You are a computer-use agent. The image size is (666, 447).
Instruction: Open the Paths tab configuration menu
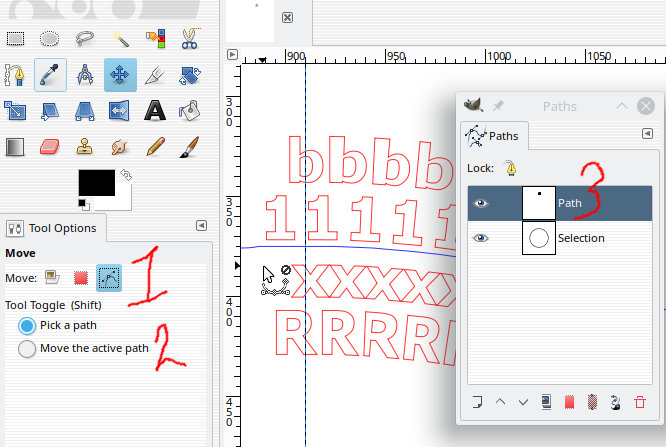click(x=647, y=134)
